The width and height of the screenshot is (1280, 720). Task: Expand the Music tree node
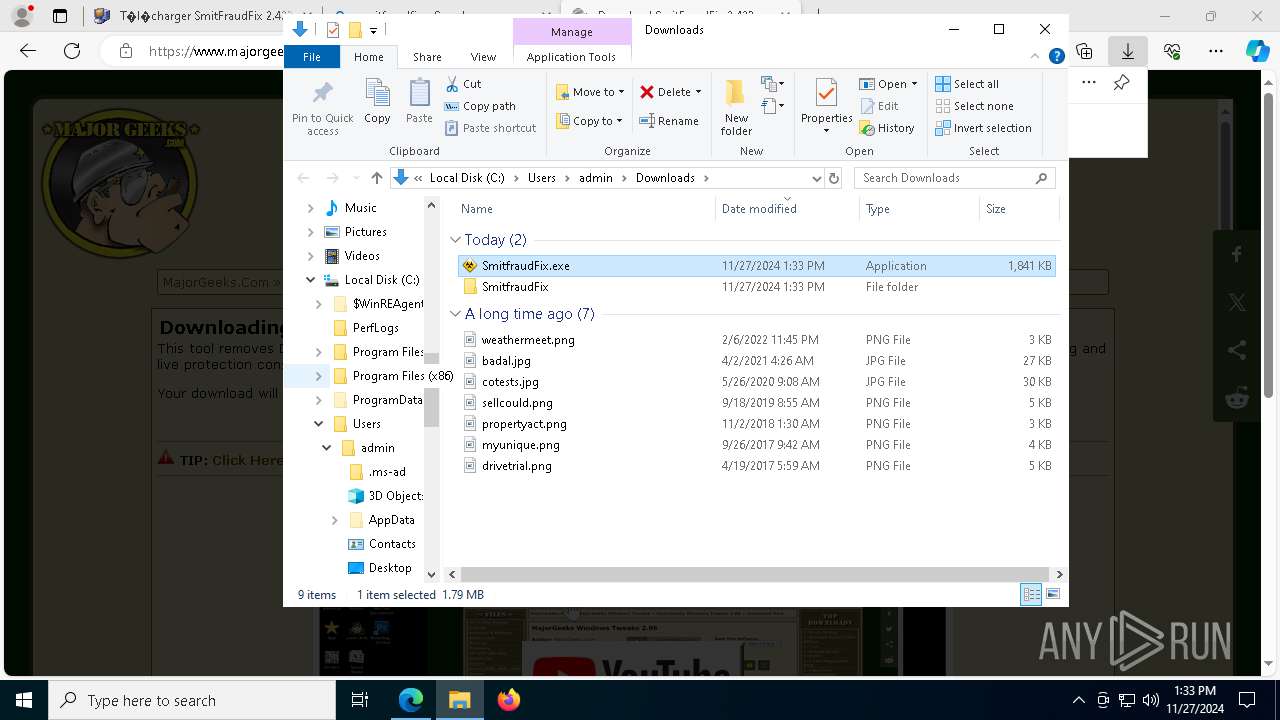[x=310, y=208]
